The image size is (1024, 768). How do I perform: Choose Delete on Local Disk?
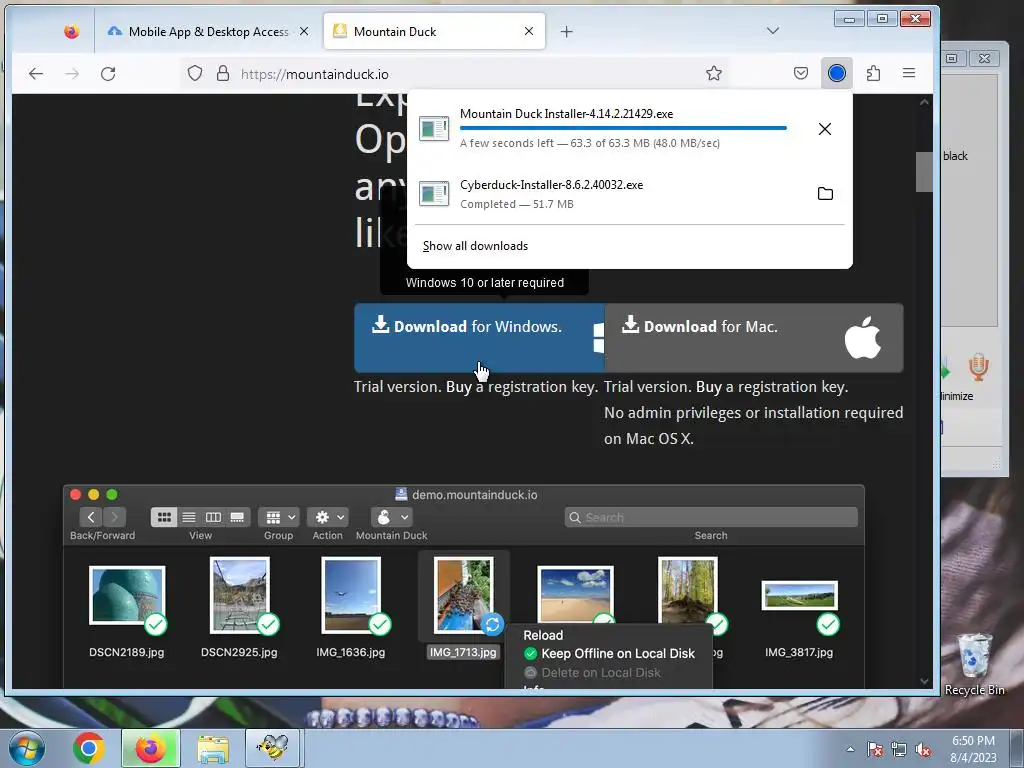click(x=593, y=672)
